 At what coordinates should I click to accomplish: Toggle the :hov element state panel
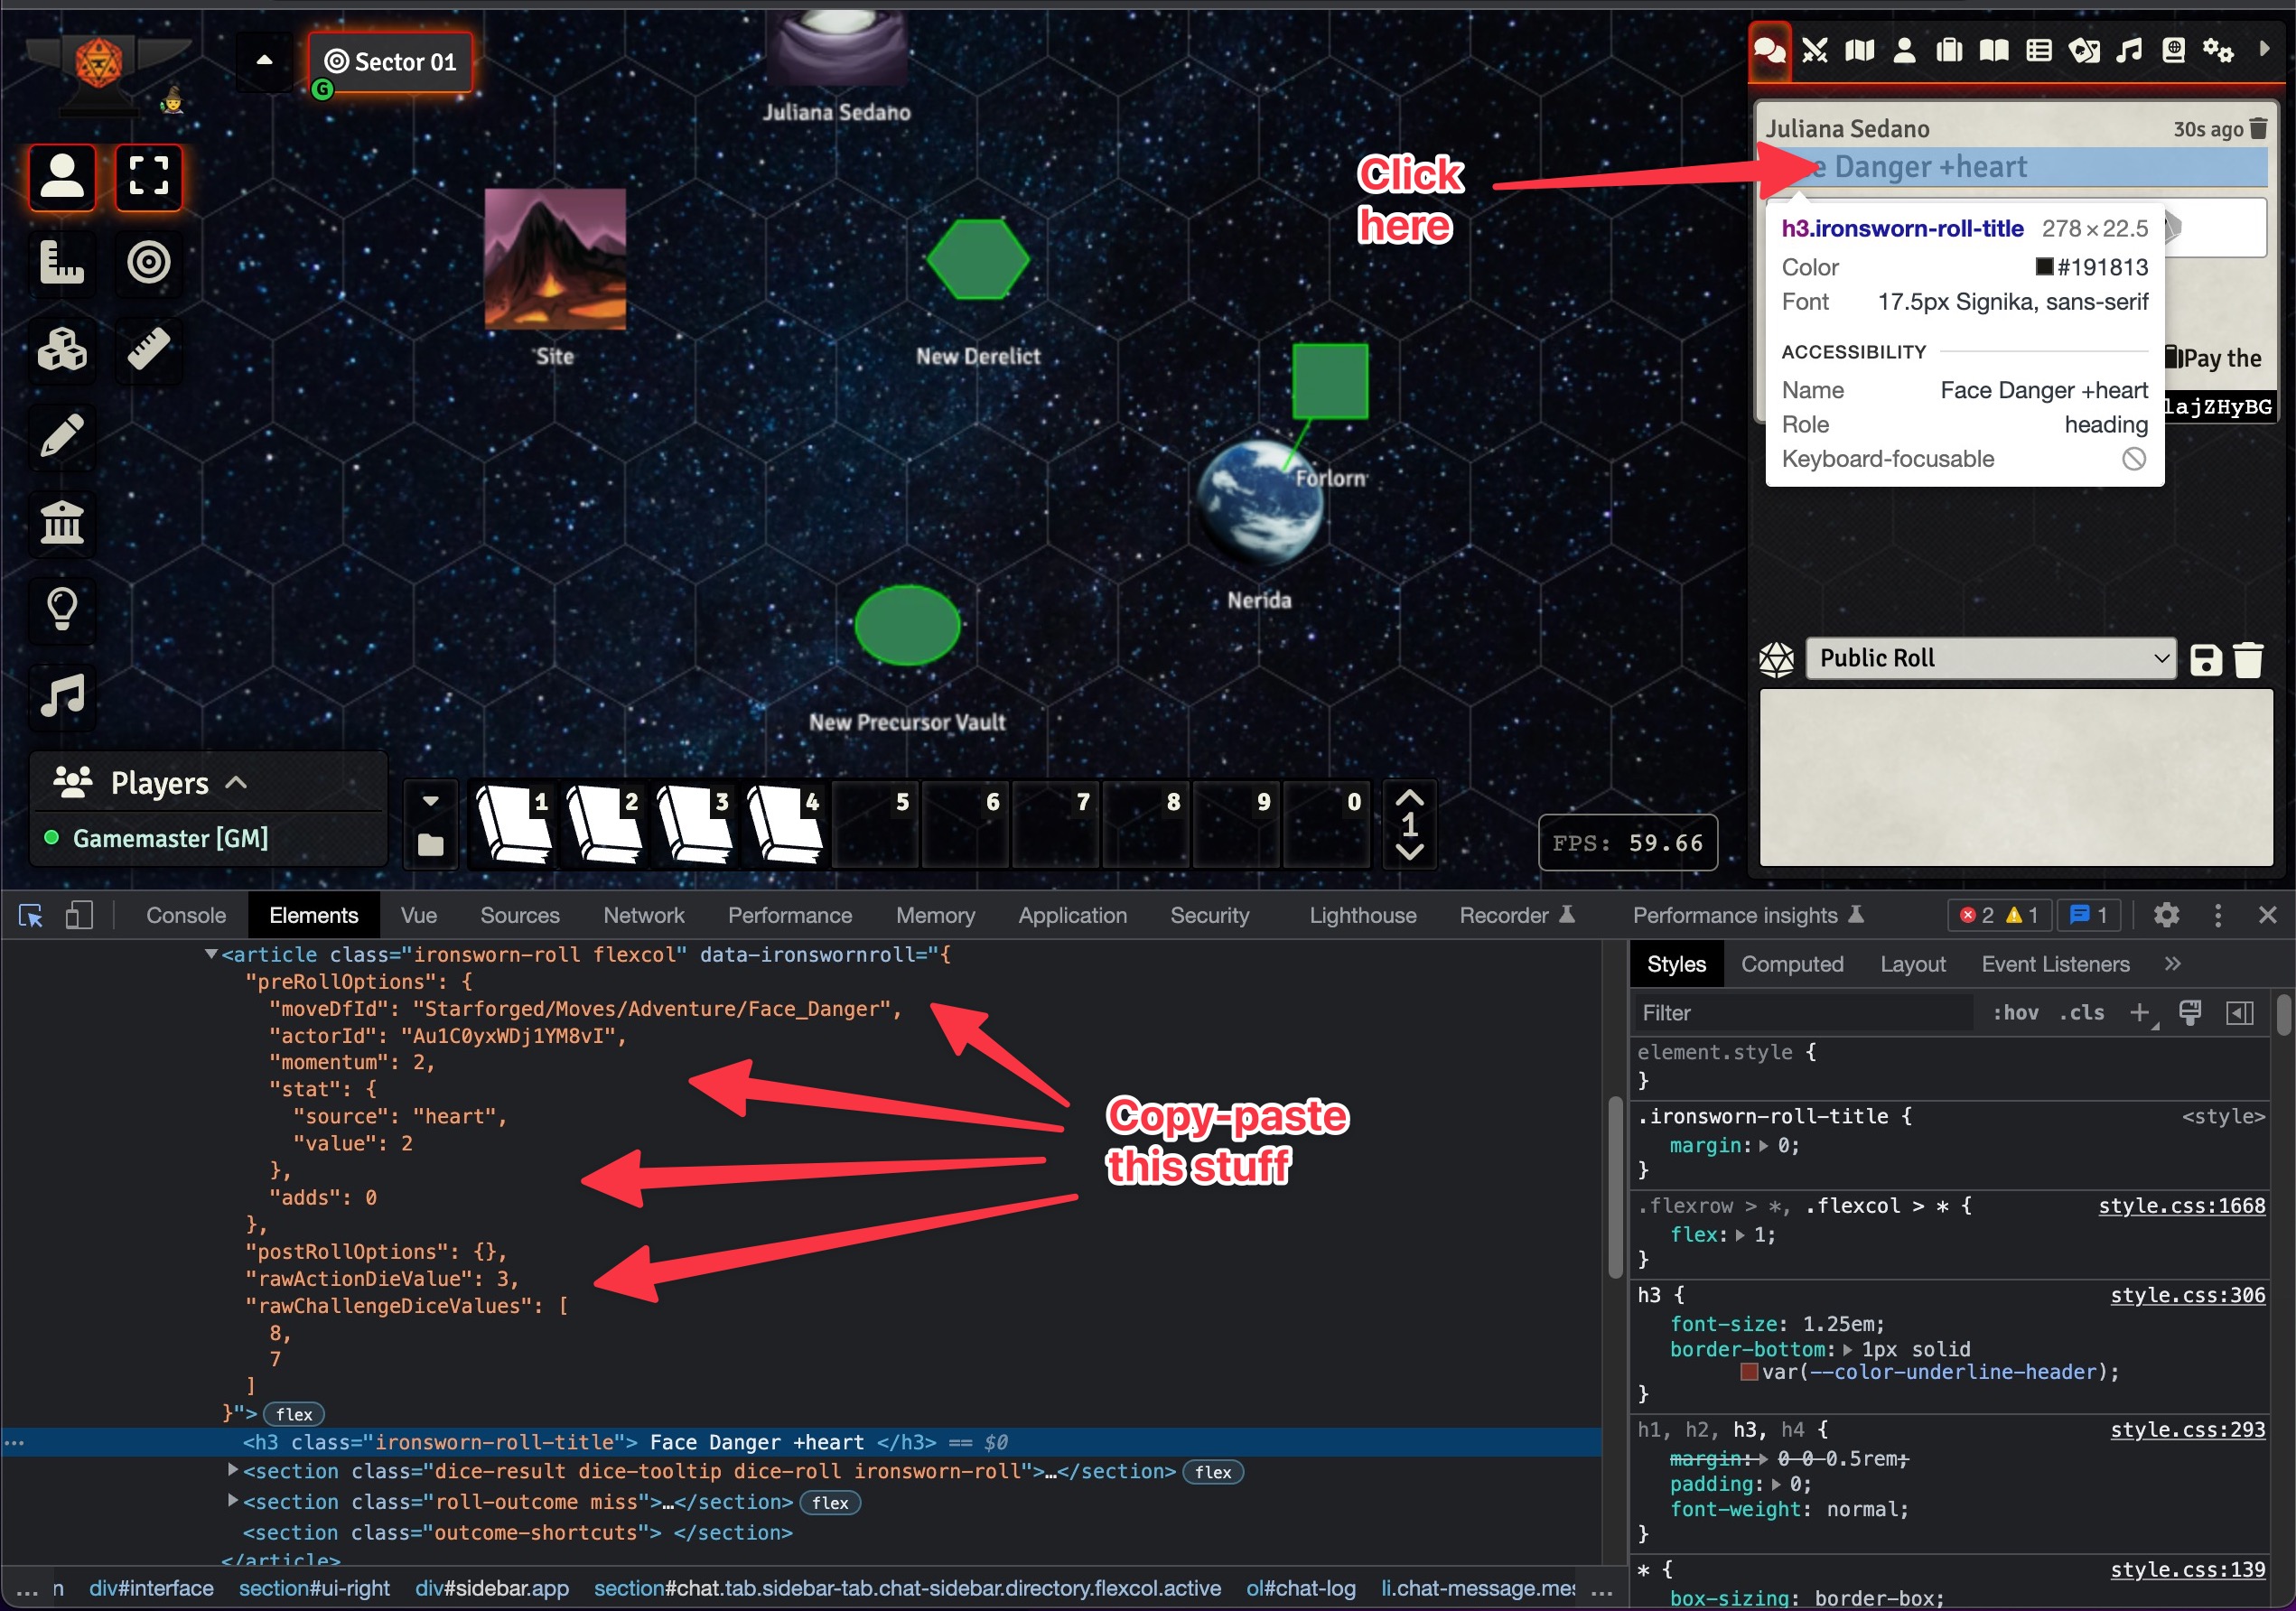pyautogui.click(x=2015, y=1013)
